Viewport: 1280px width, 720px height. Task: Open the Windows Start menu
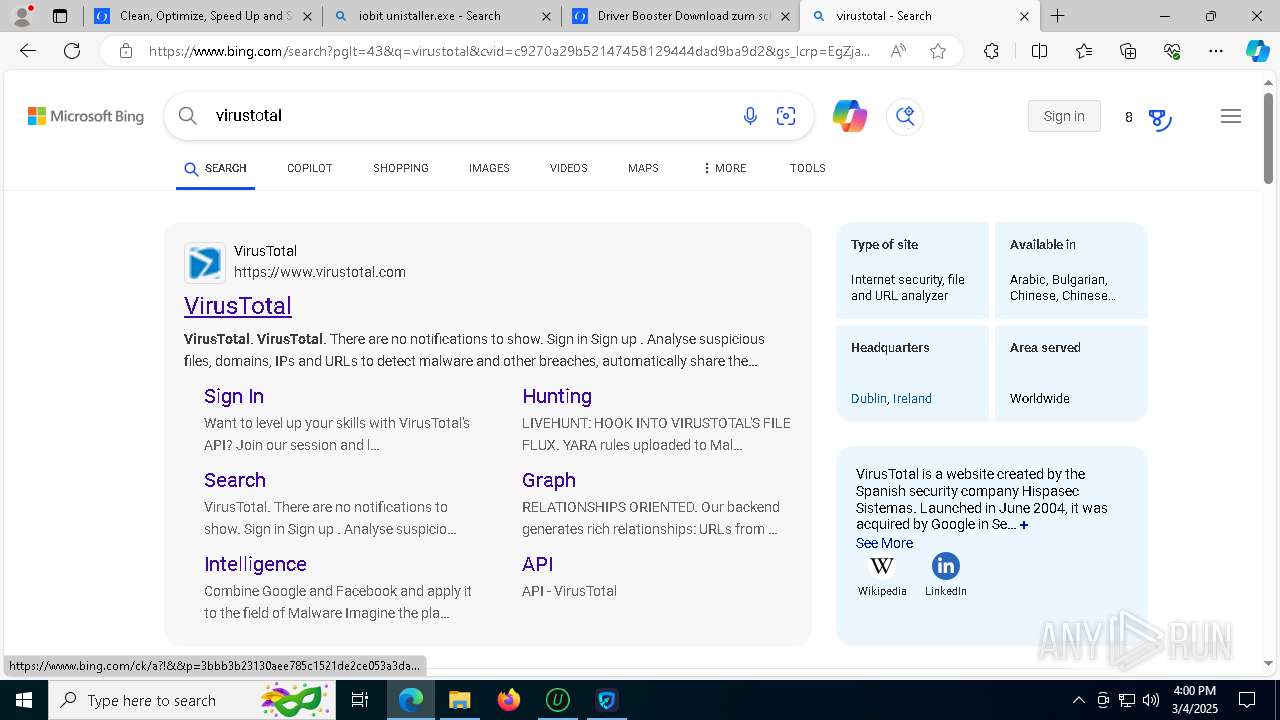[x=24, y=700]
